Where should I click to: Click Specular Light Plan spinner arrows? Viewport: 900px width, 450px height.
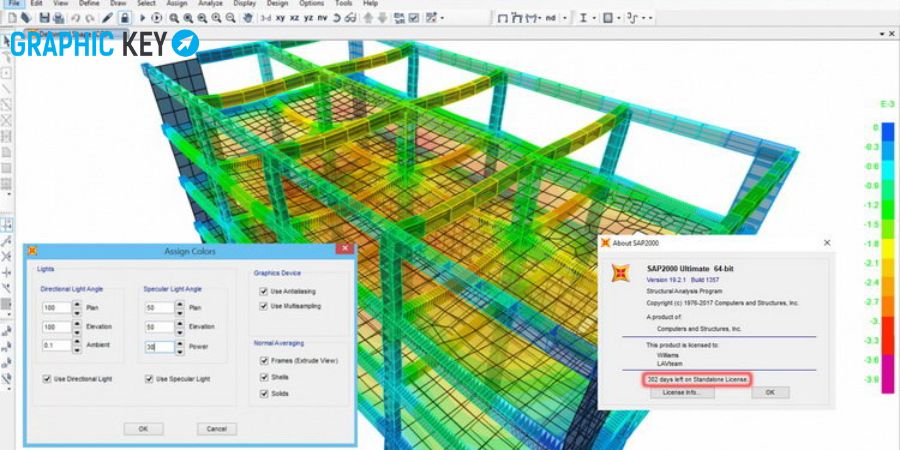click(x=180, y=308)
